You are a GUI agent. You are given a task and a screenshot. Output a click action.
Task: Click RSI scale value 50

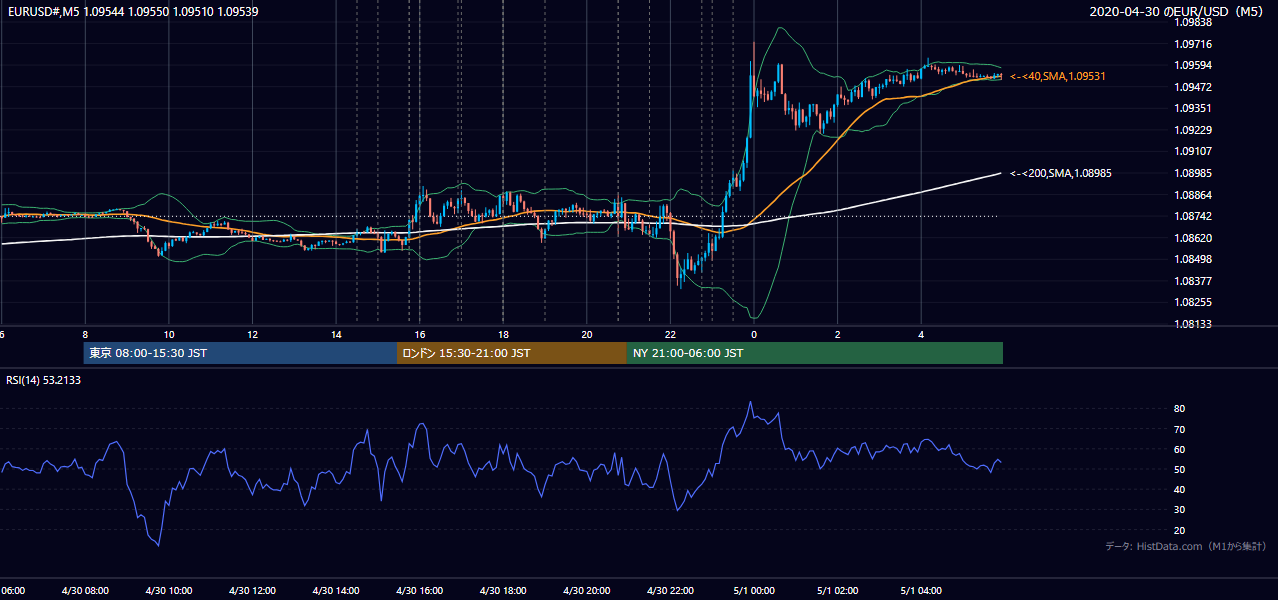1179,469
